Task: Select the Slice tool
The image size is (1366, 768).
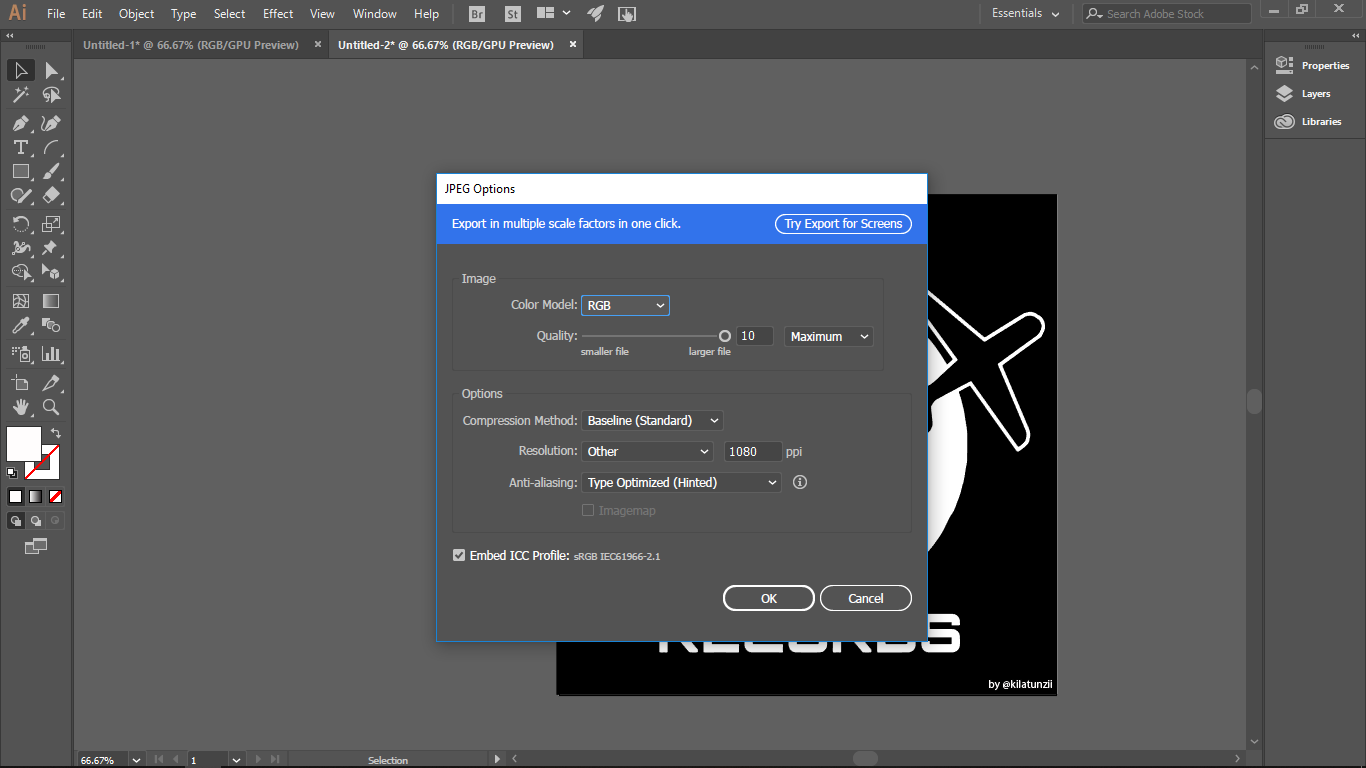Action: click(x=51, y=383)
